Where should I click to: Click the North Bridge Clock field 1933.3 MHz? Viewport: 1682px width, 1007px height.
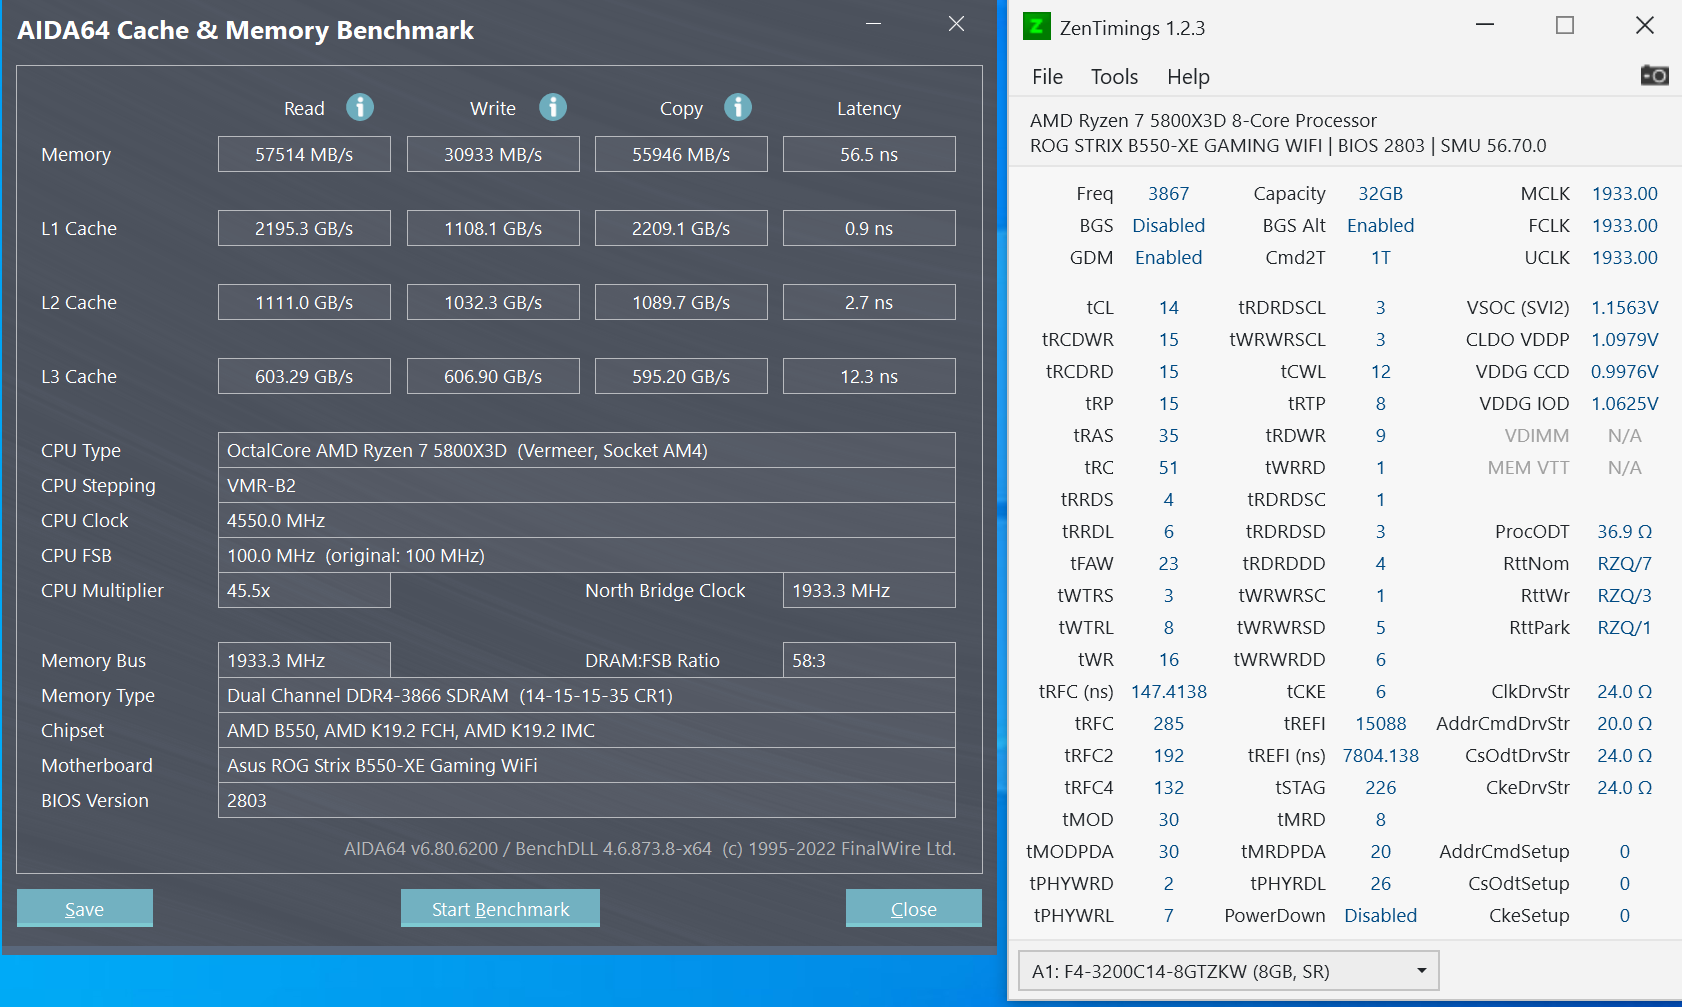[869, 590]
